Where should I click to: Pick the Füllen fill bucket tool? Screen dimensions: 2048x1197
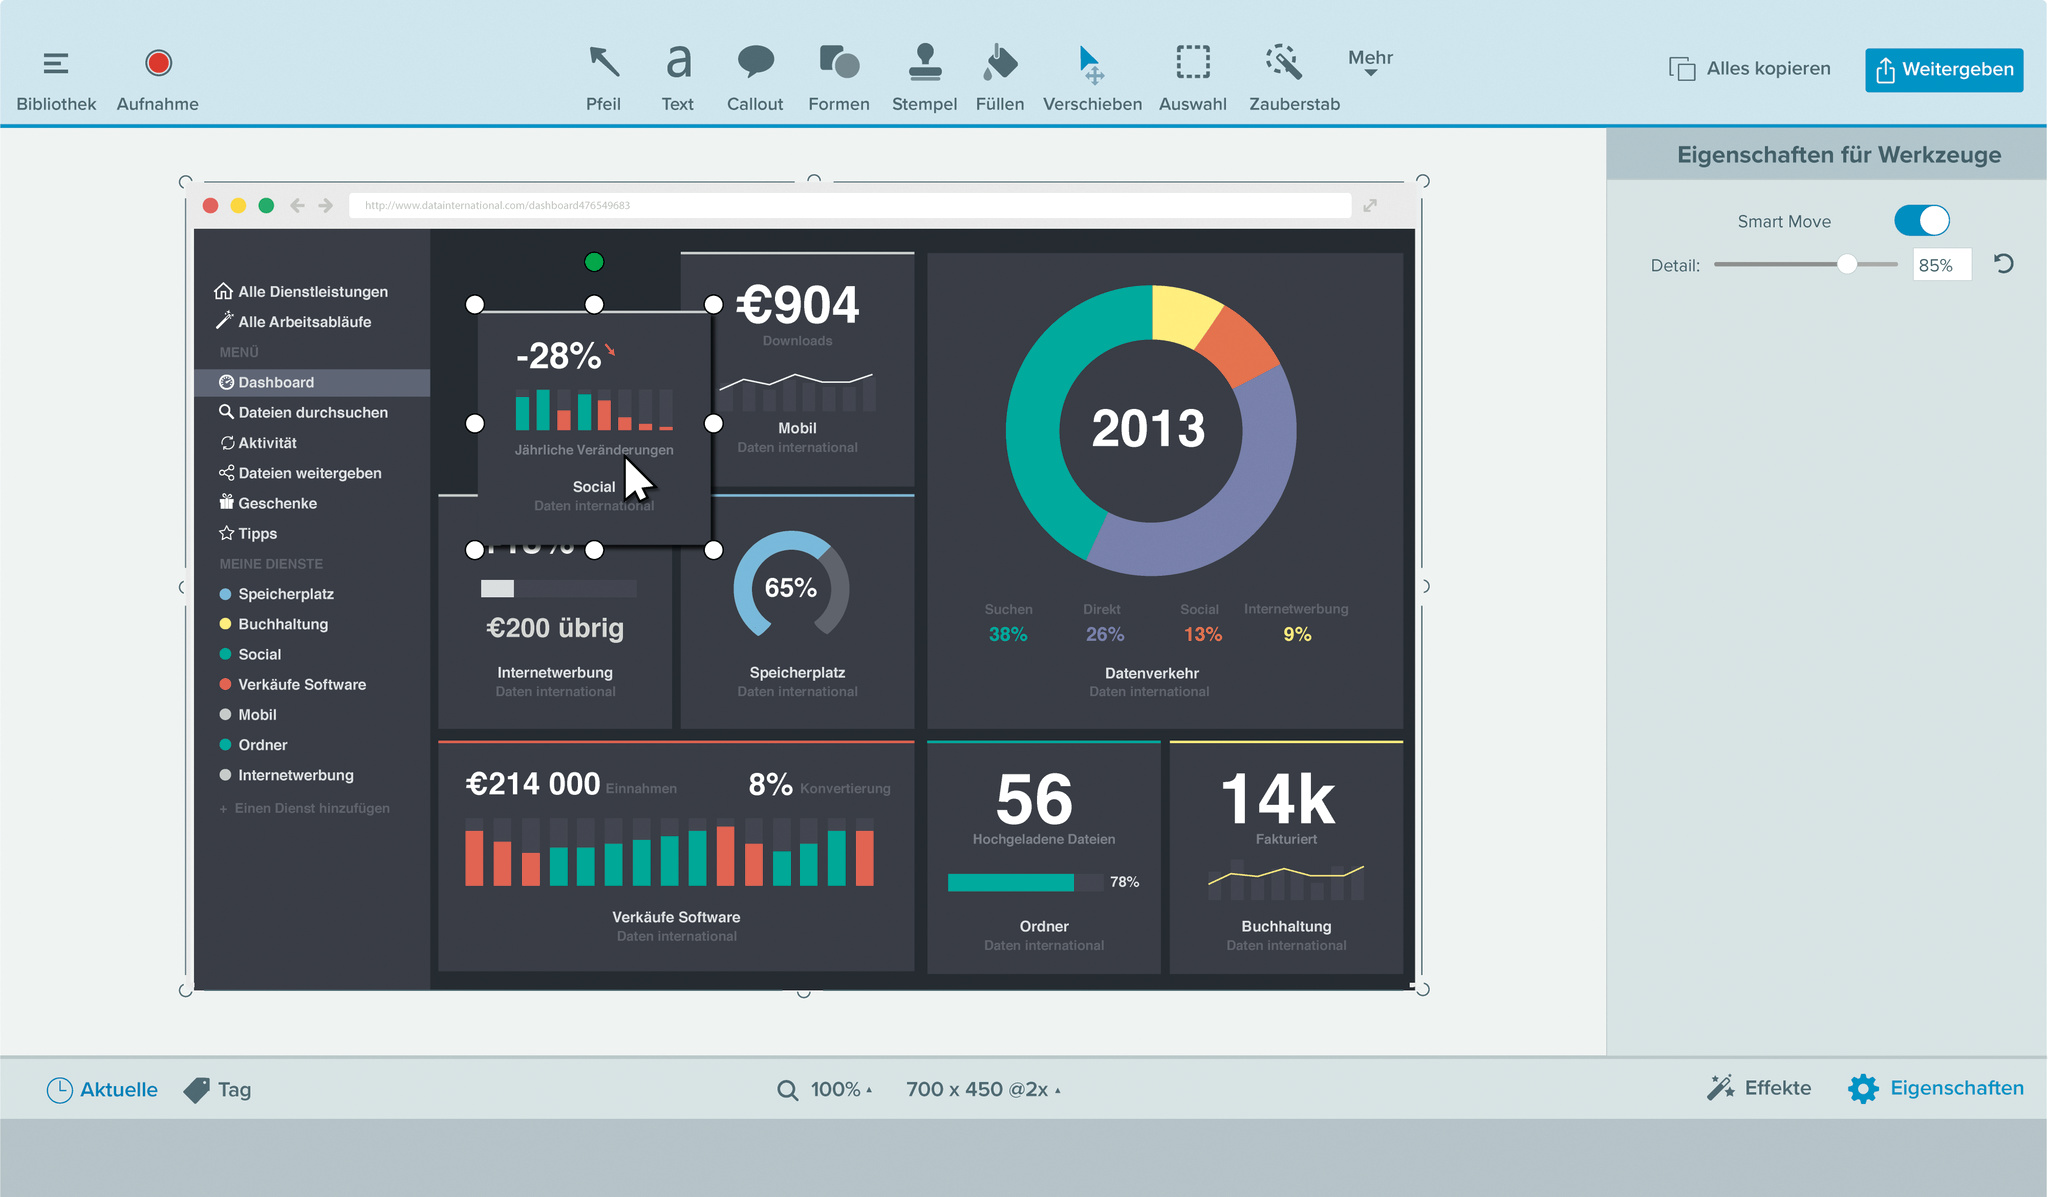[x=999, y=77]
